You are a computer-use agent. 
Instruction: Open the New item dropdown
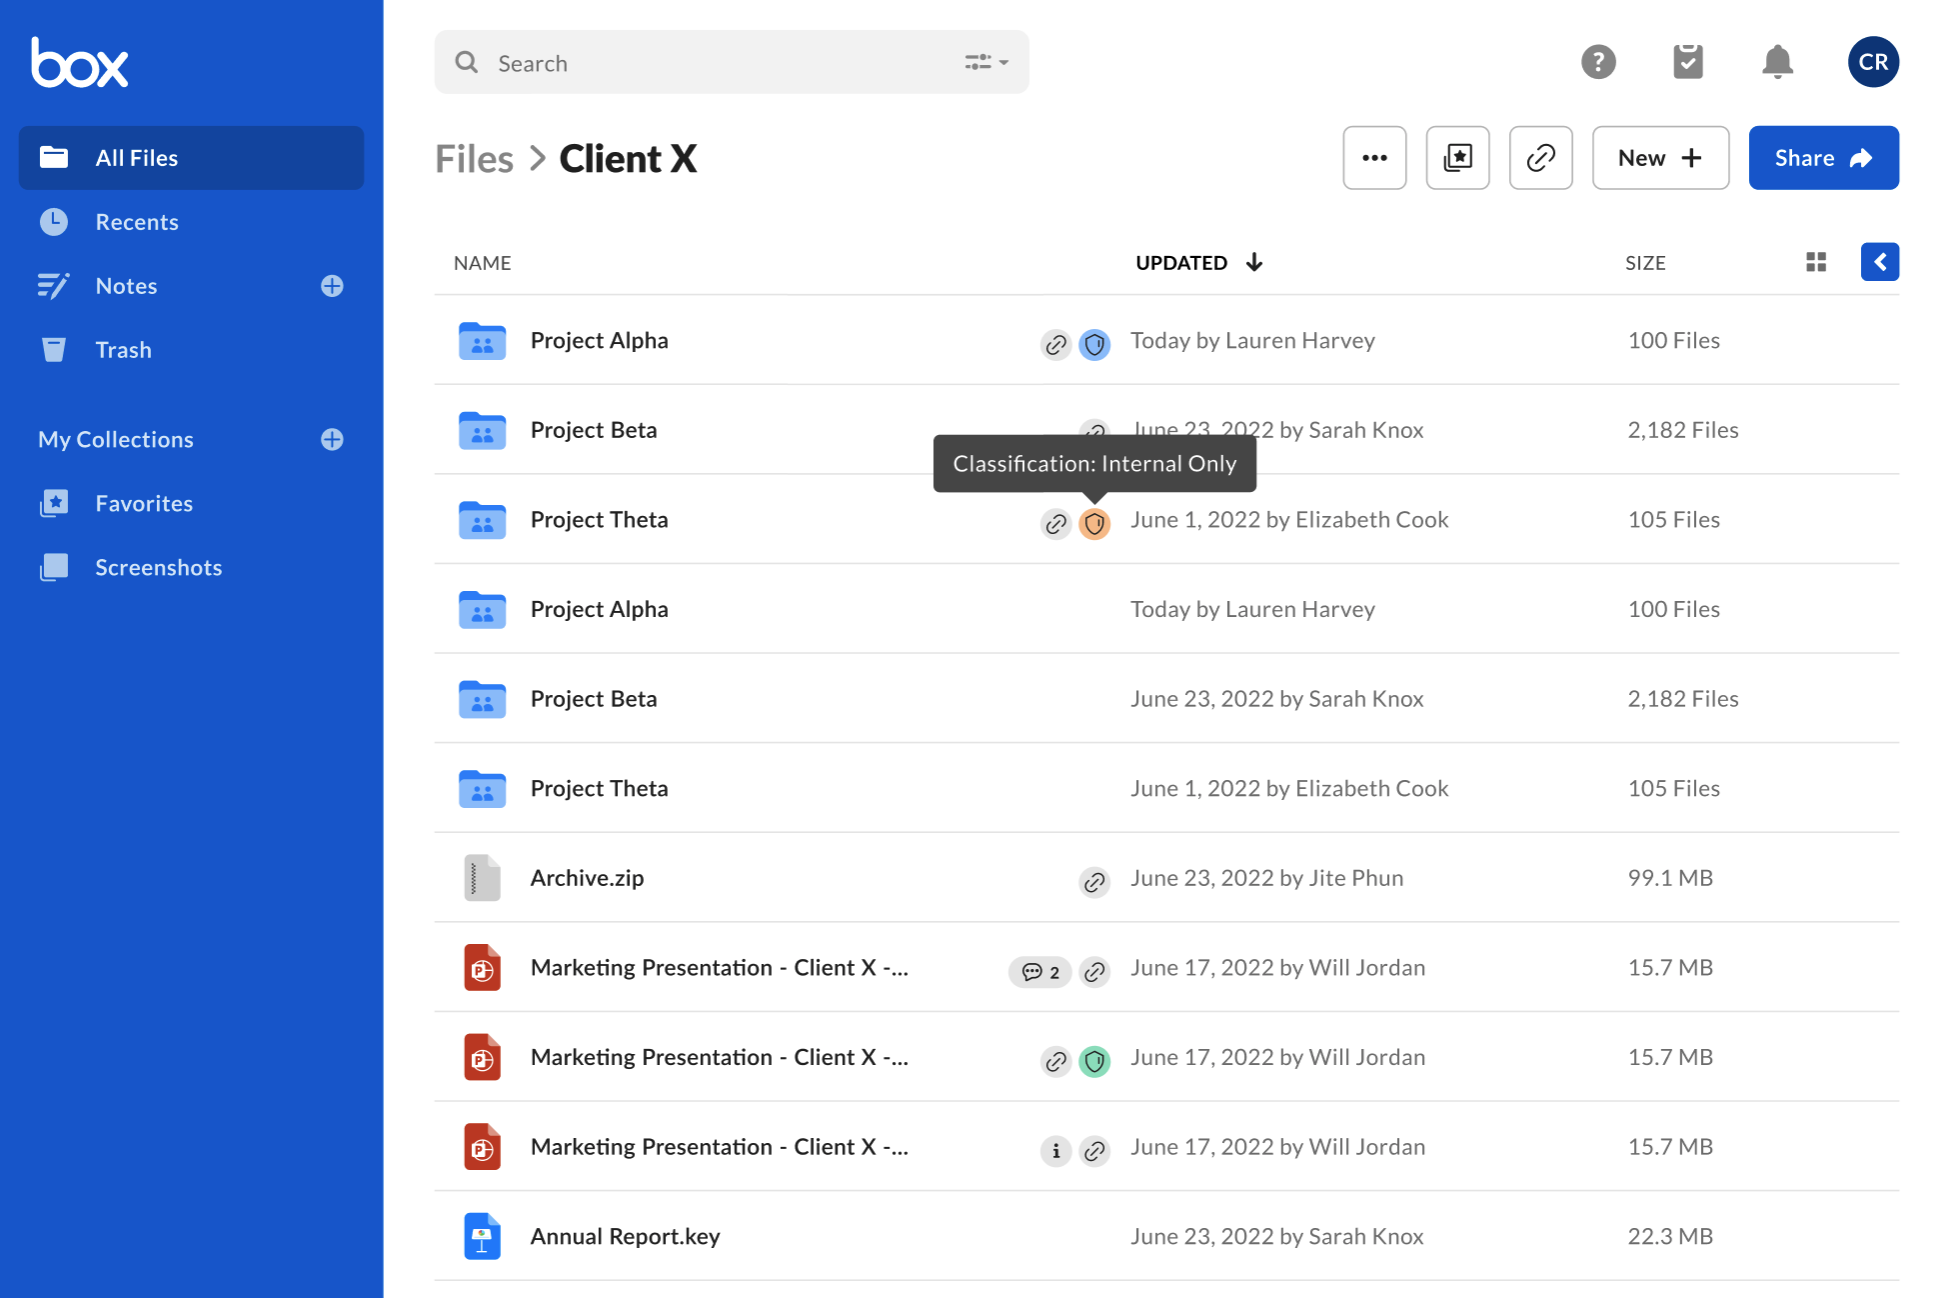tap(1660, 158)
